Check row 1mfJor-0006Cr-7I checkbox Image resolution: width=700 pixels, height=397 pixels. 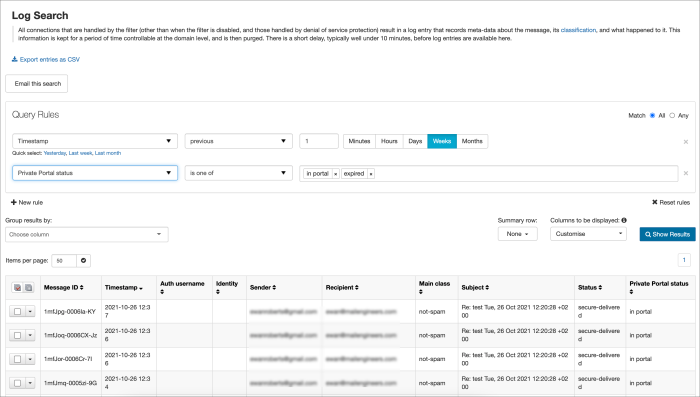pyautogui.click(x=17, y=359)
